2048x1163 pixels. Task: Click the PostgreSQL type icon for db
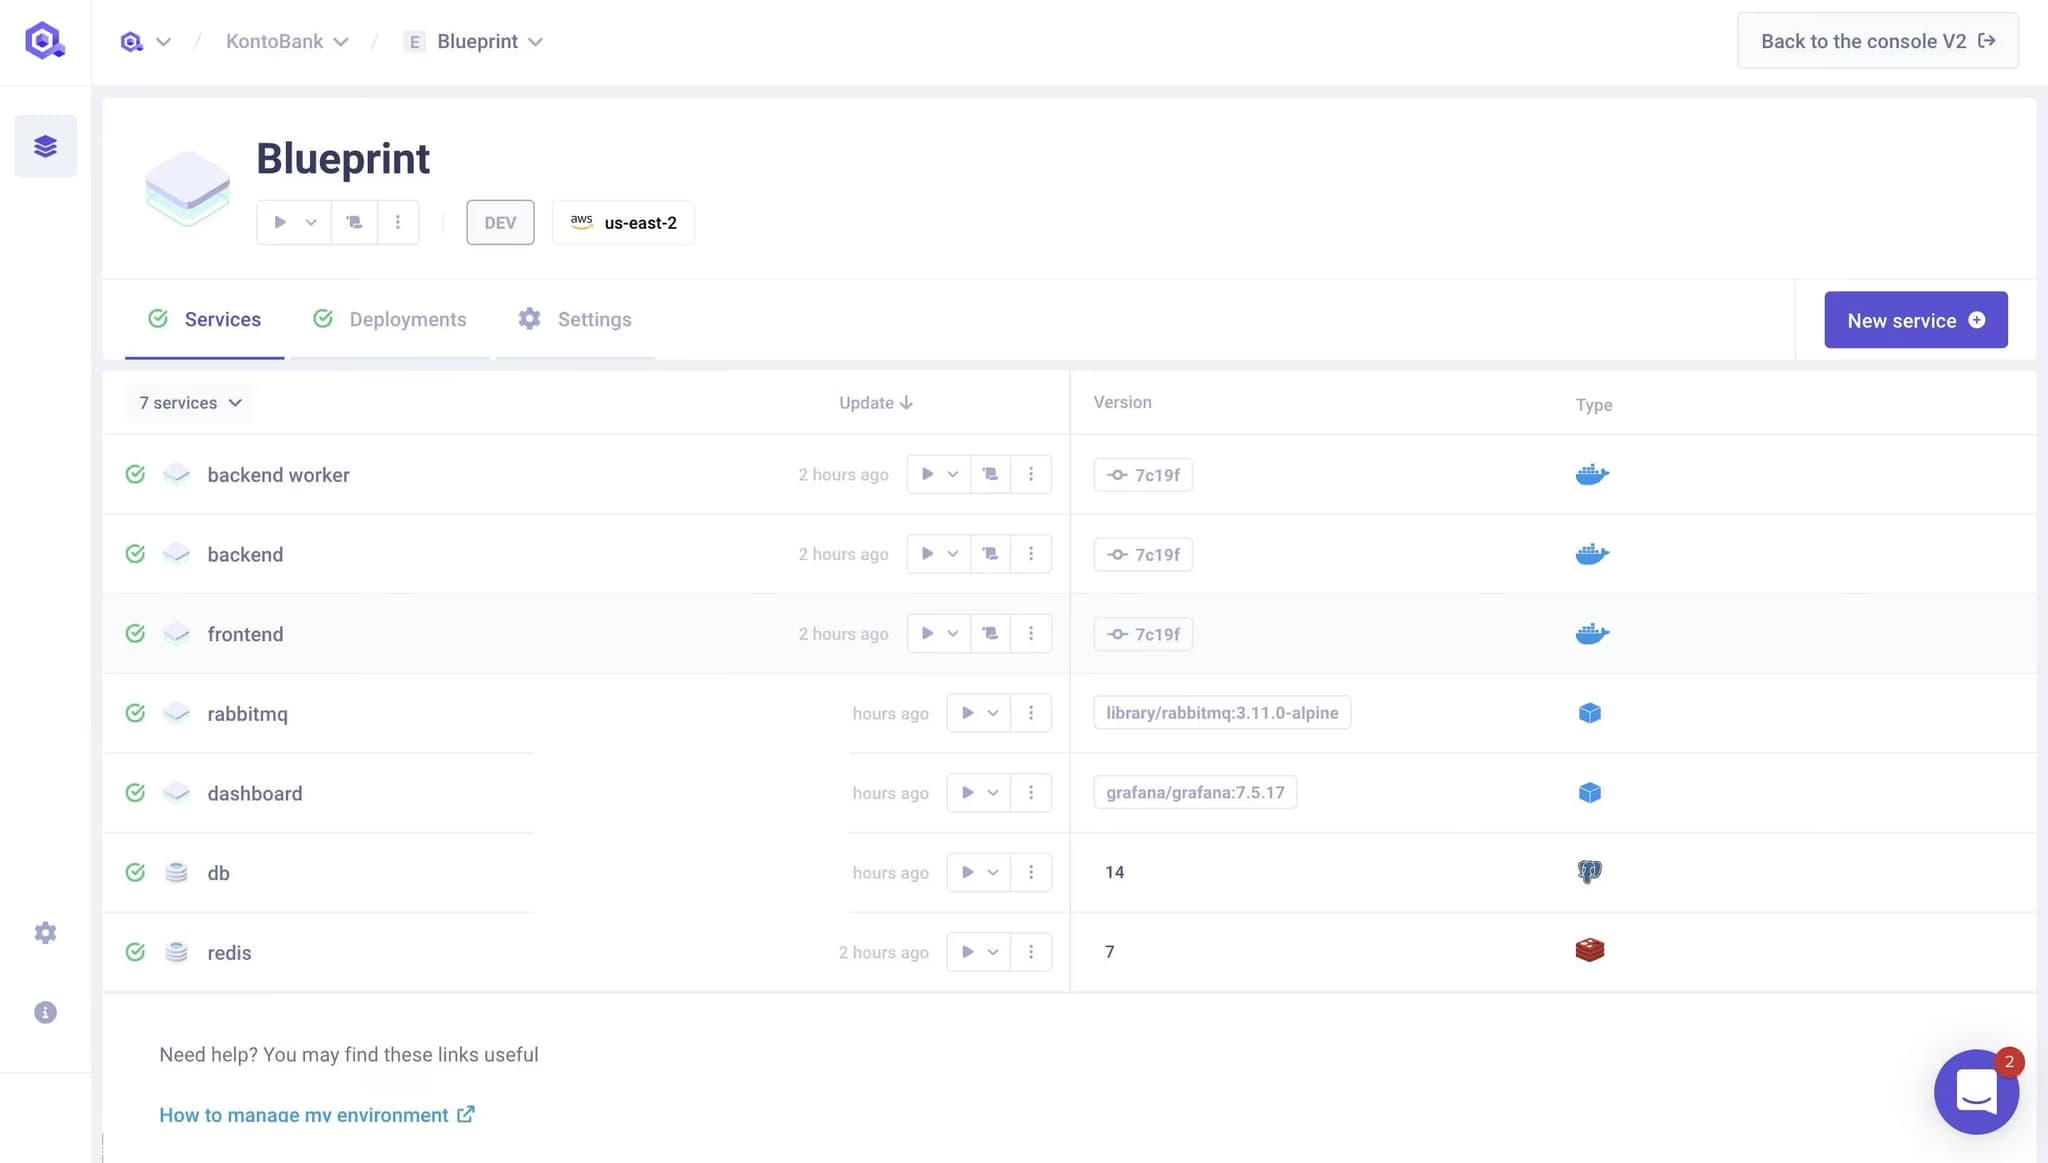(x=1589, y=872)
